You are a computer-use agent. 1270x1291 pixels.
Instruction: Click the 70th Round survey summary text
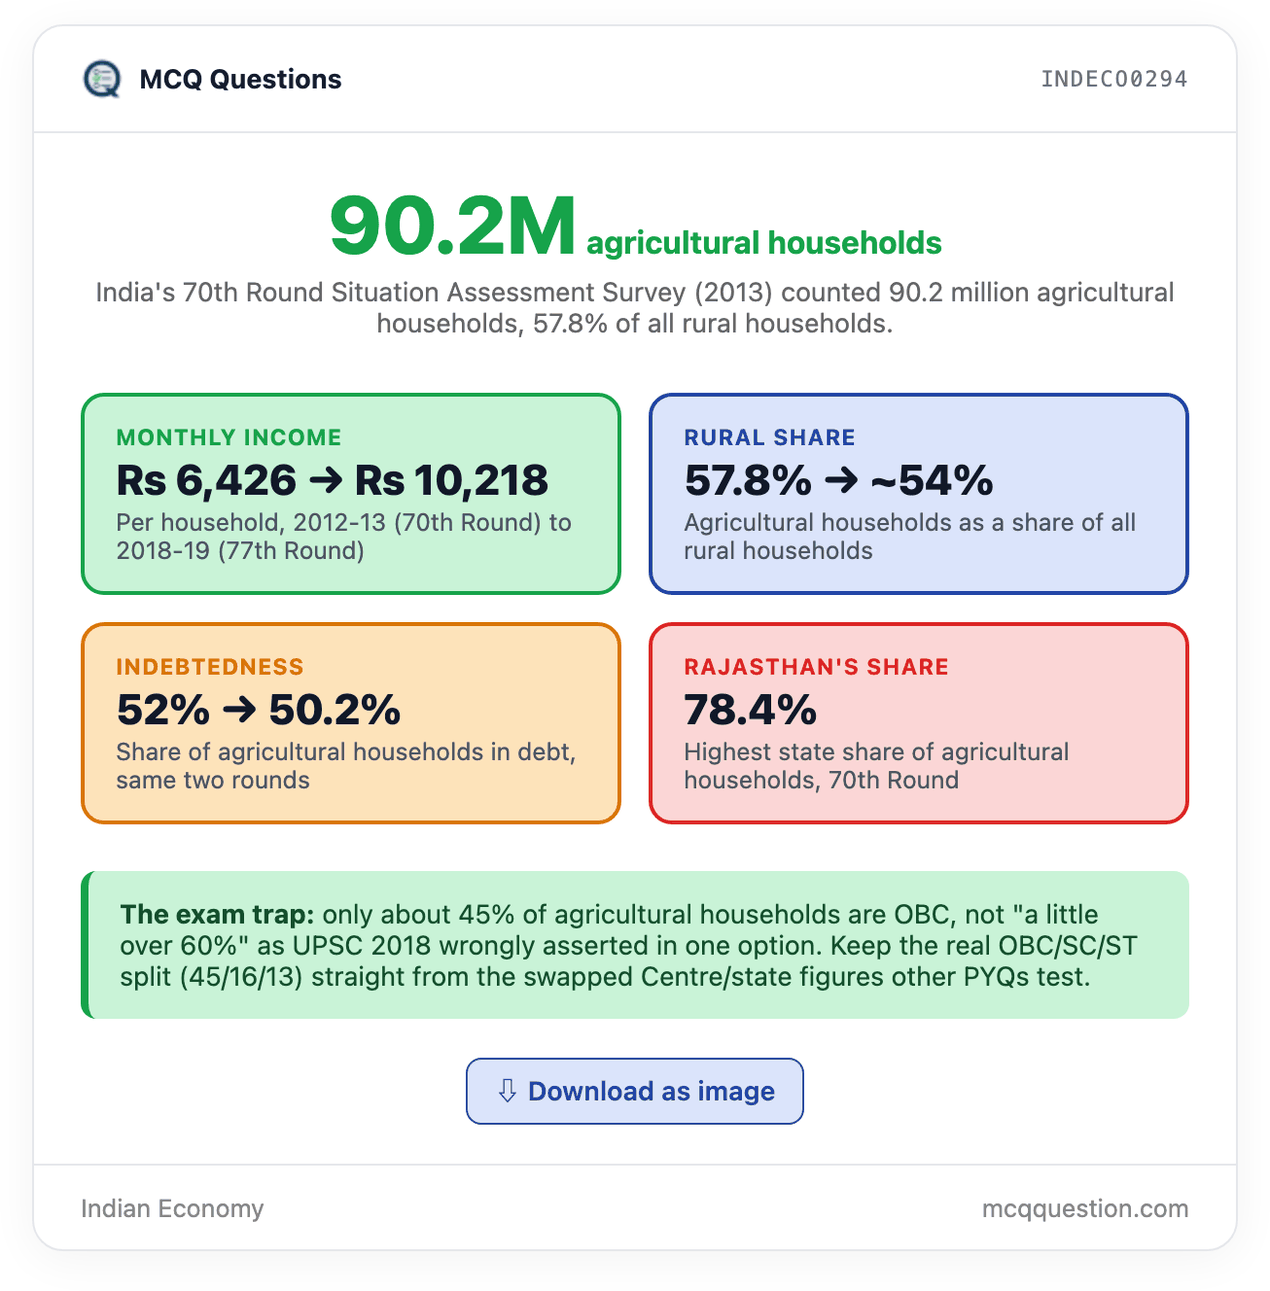click(635, 308)
